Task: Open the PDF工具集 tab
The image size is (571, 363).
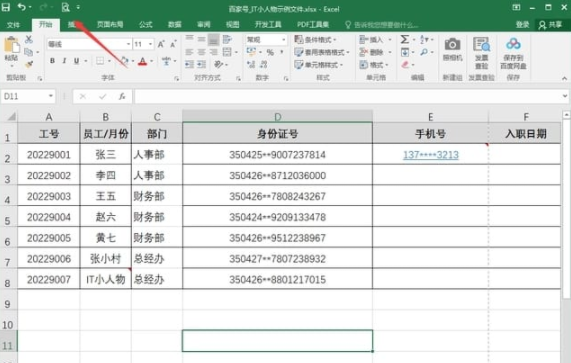Action: pyautogui.click(x=313, y=24)
